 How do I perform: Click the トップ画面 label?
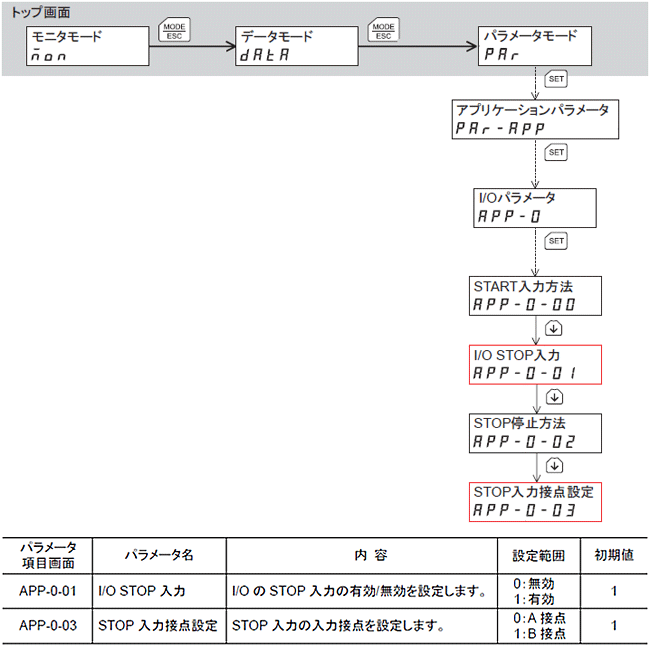click(41, 12)
